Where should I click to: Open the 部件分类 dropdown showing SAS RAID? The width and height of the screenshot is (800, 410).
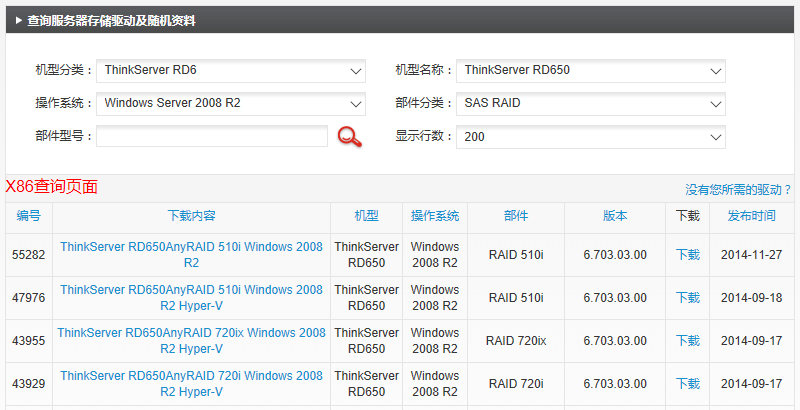pos(590,104)
